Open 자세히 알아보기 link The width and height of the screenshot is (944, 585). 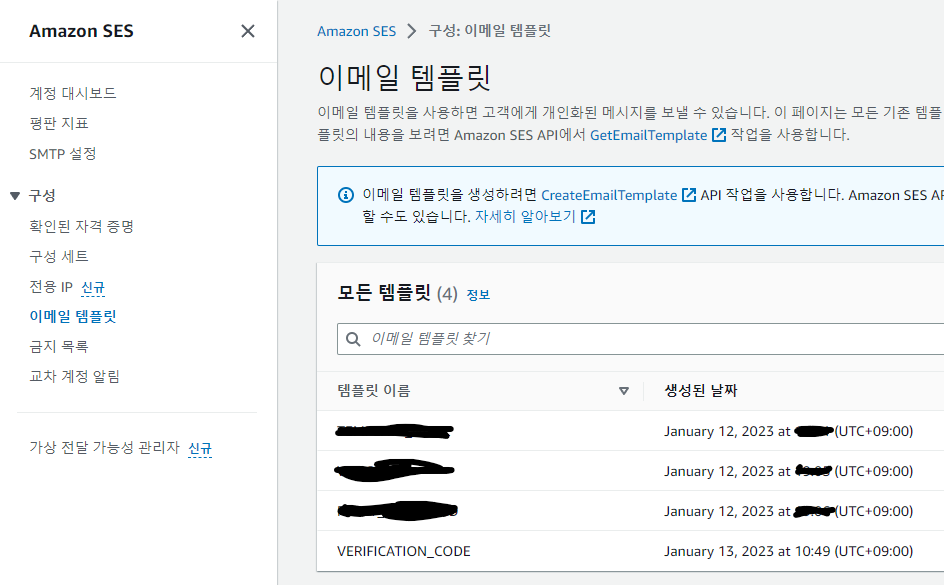pos(526,217)
